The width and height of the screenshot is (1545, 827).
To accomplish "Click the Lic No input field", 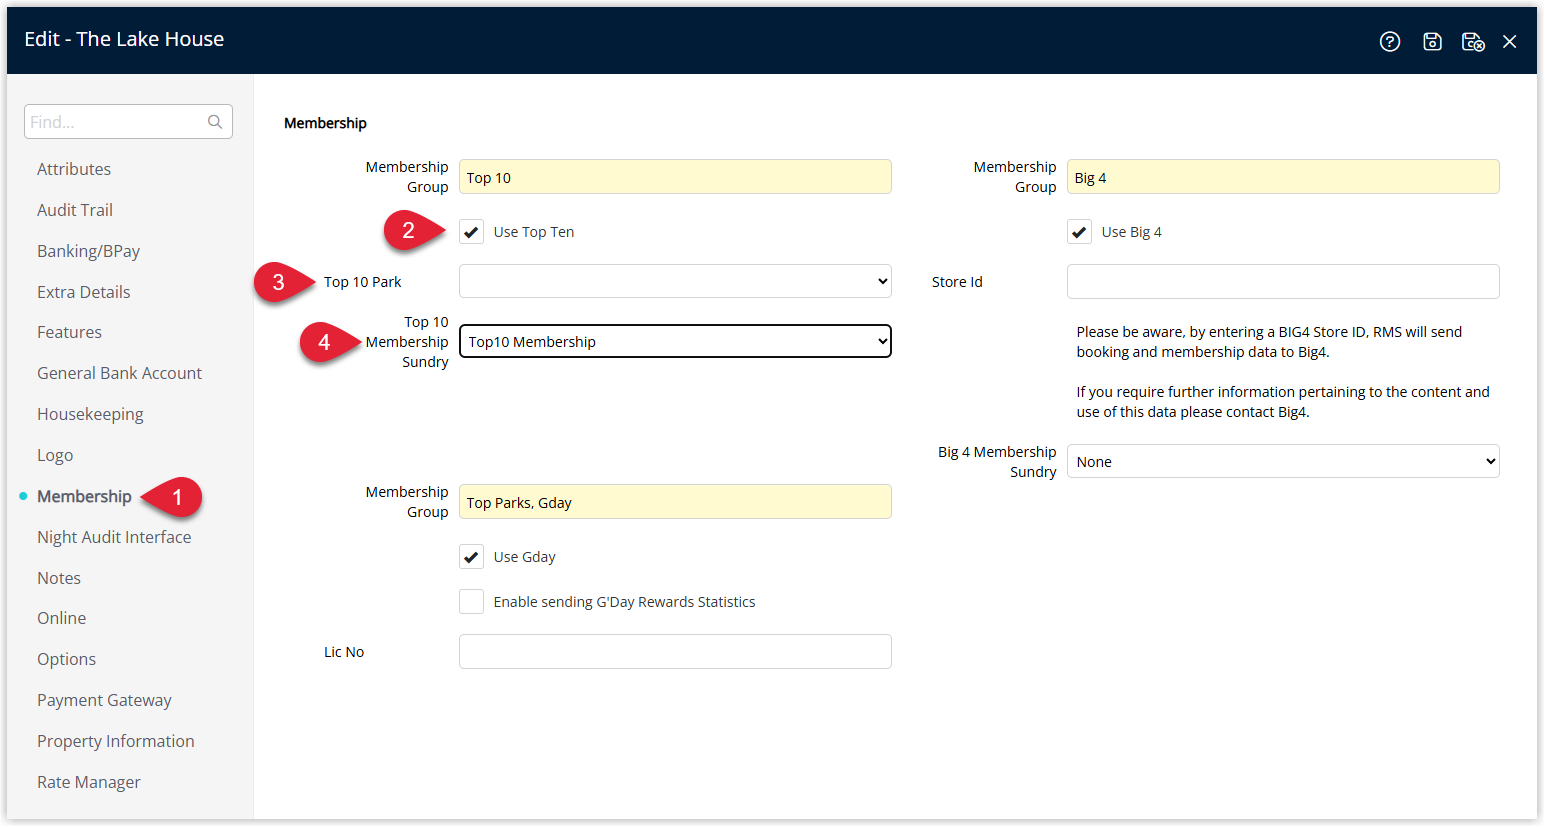I will point(675,651).
